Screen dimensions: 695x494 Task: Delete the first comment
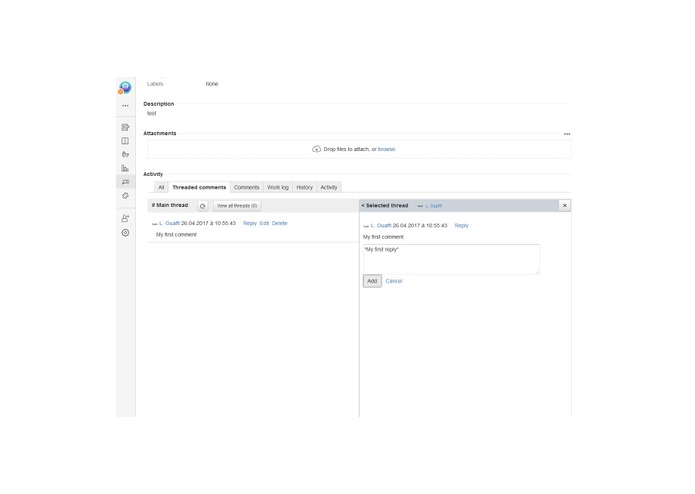click(x=279, y=223)
